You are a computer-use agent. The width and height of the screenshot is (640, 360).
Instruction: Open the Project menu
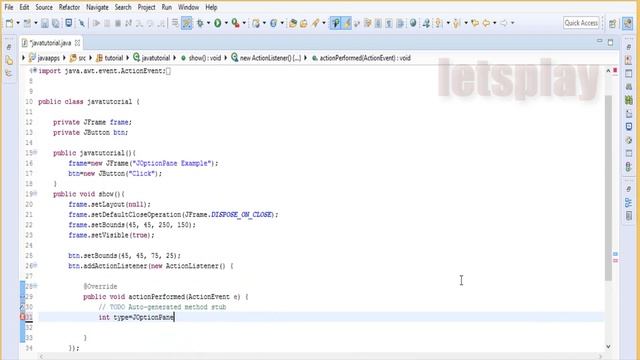pos(146,7)
